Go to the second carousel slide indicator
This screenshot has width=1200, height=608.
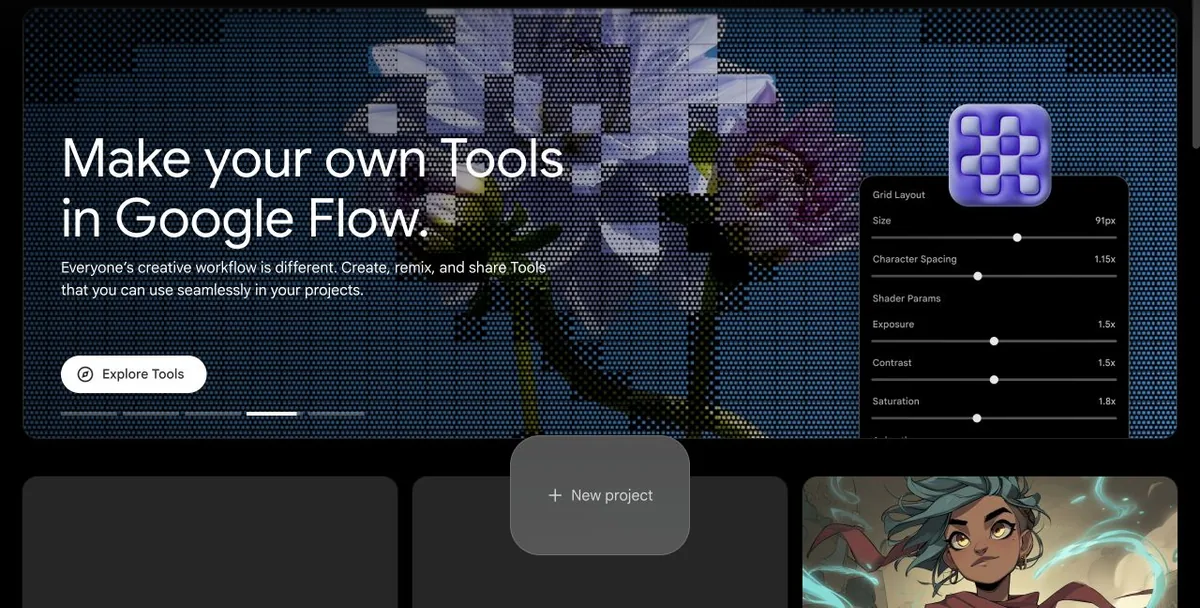151,412
